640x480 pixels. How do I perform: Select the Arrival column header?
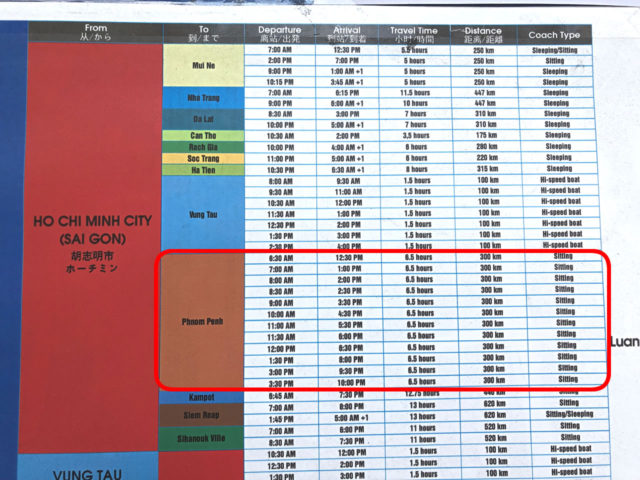point(347,35)
